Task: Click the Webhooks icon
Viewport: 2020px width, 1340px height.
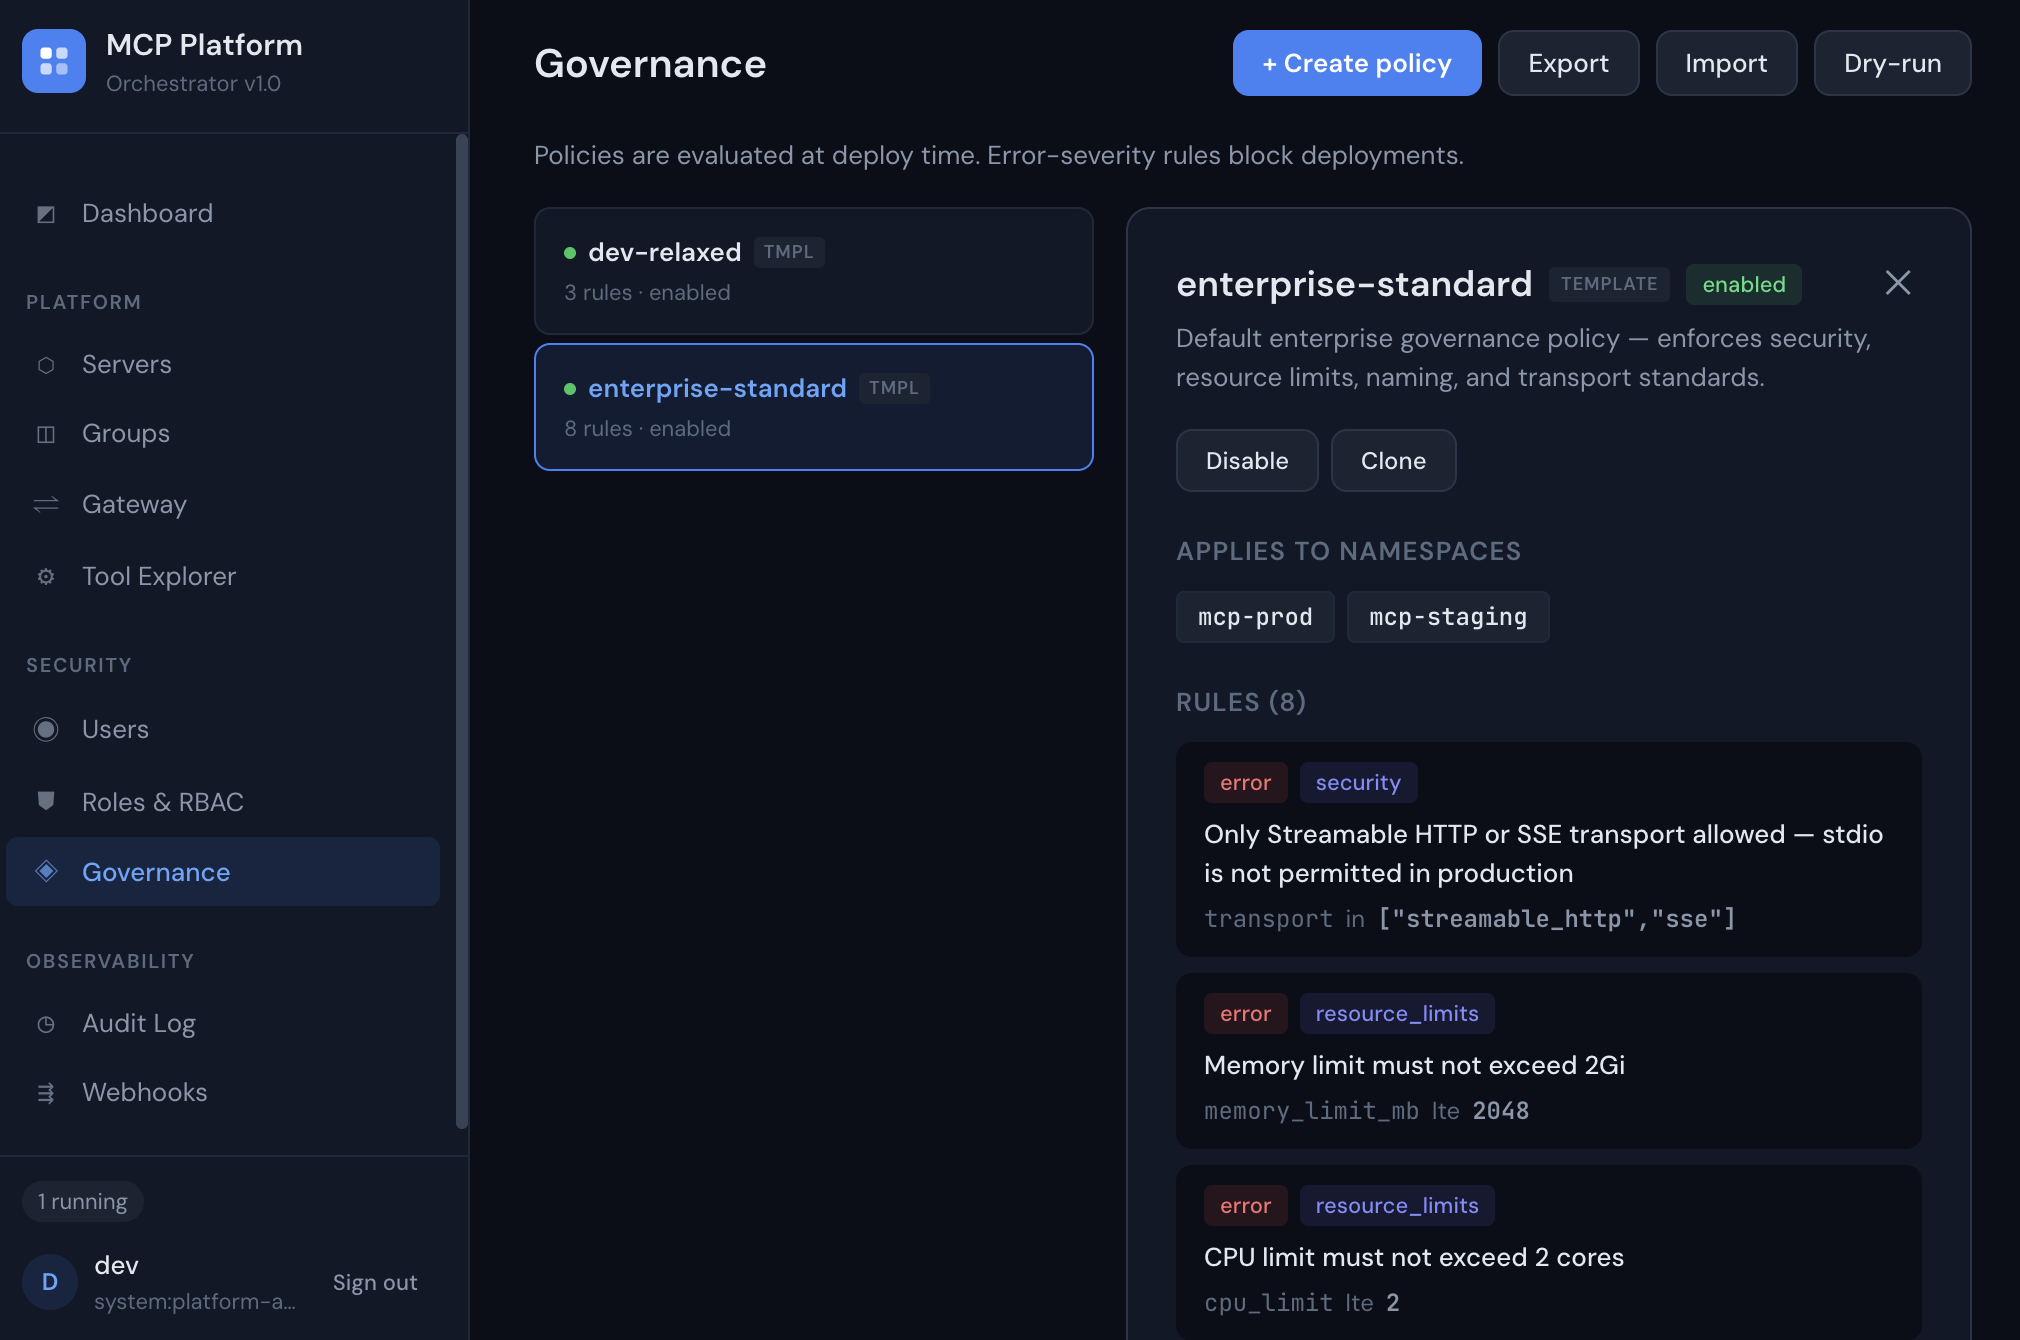Action: pos(46,1093)
